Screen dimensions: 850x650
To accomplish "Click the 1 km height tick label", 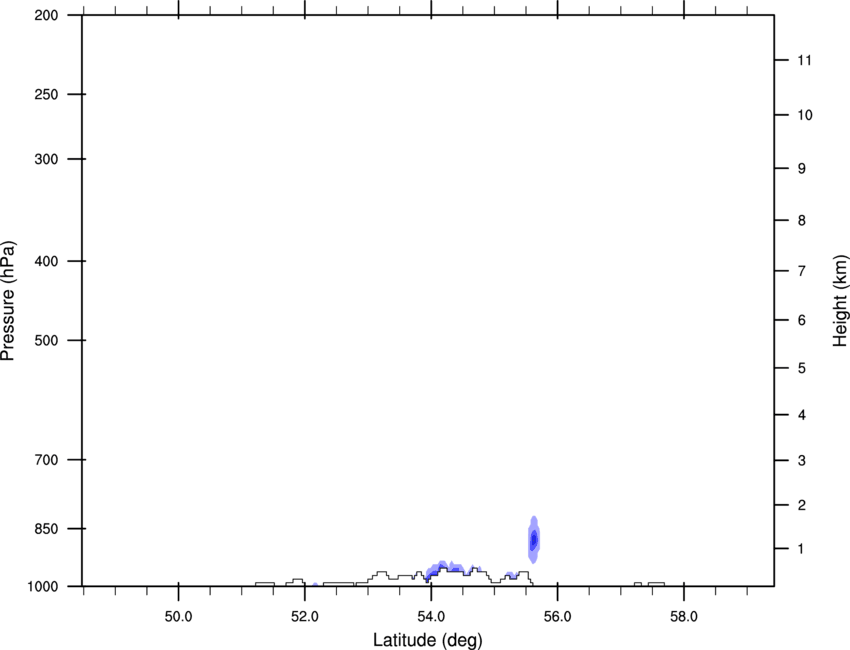I will (801, 549).
